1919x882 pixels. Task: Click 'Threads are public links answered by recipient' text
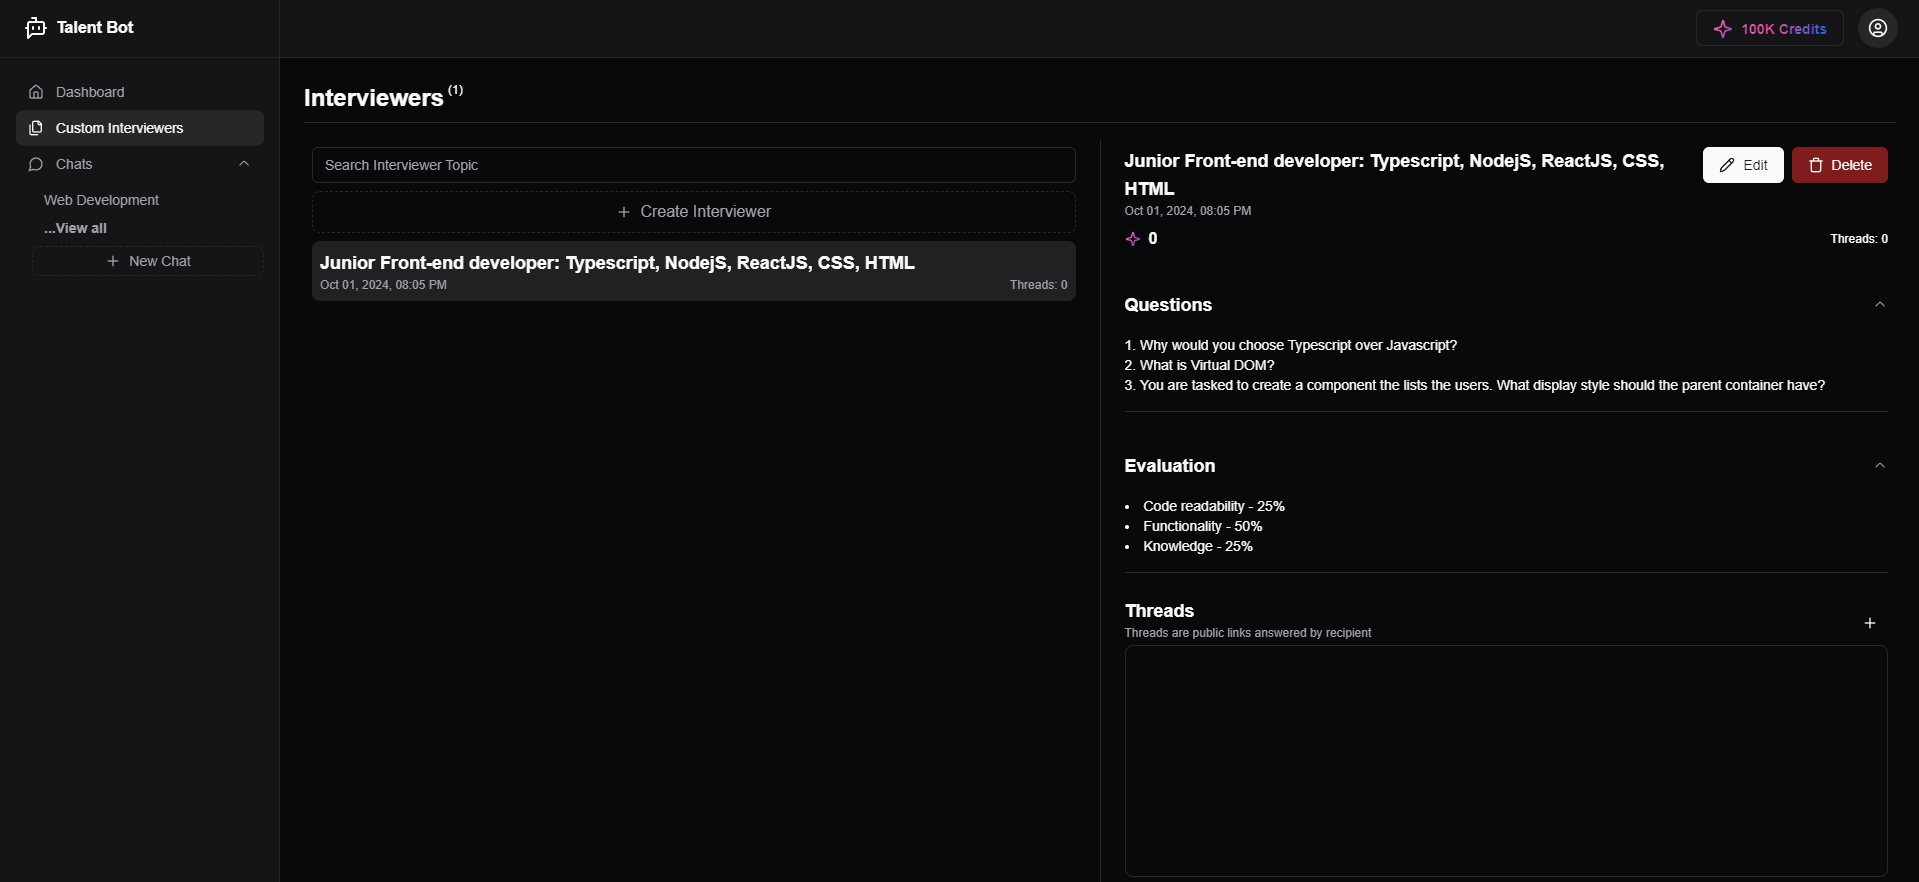tap(1247, 633)
